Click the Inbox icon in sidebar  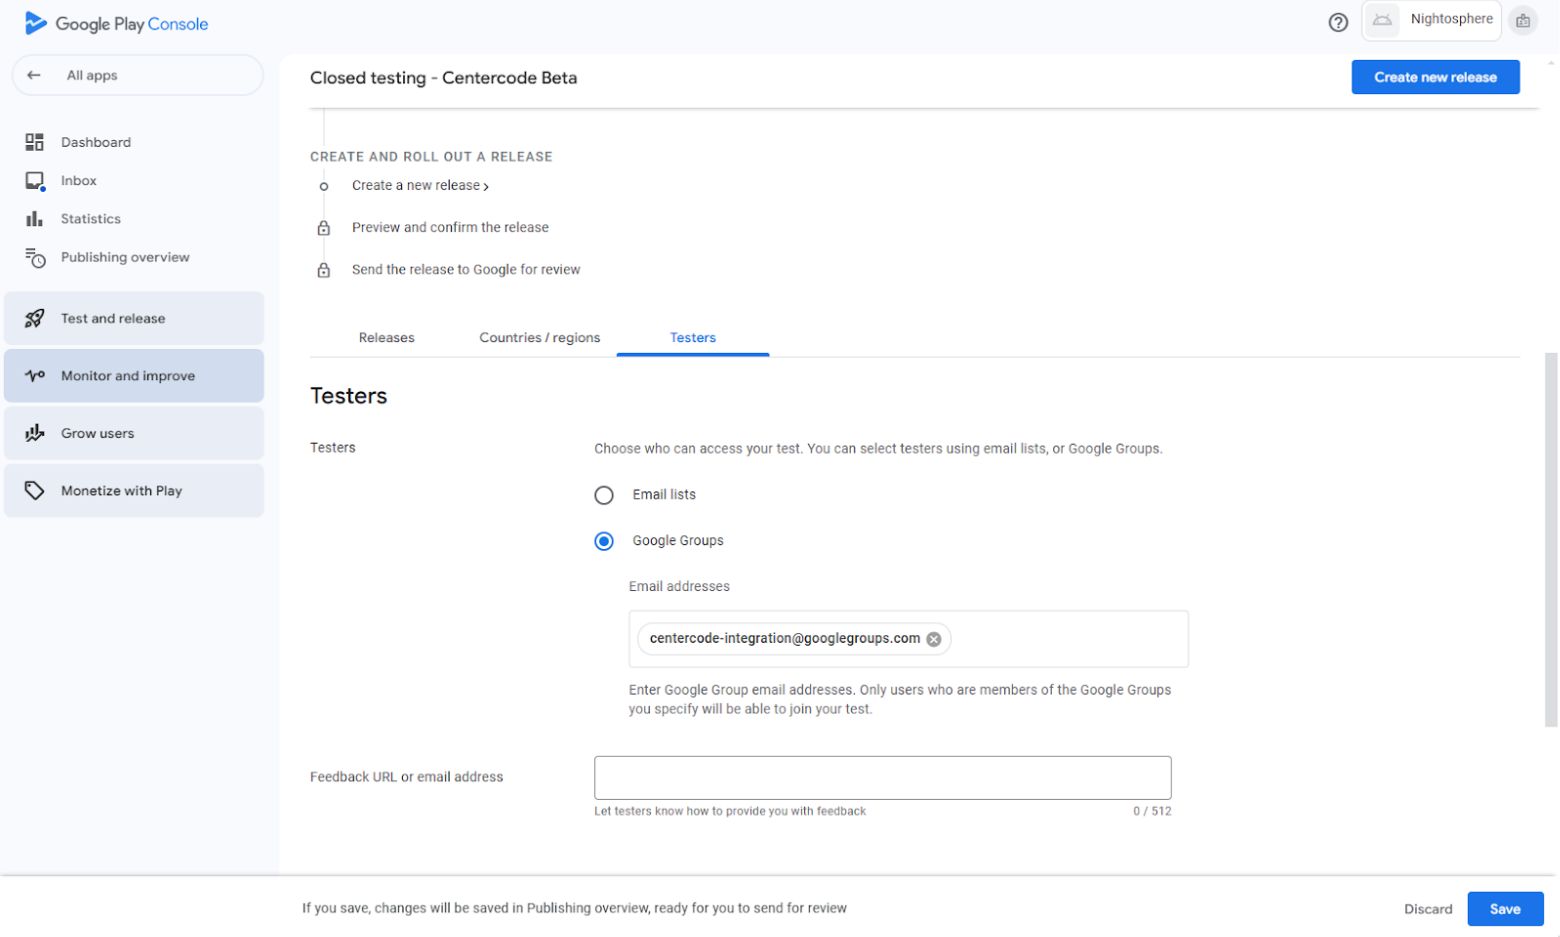coord(35,181)
